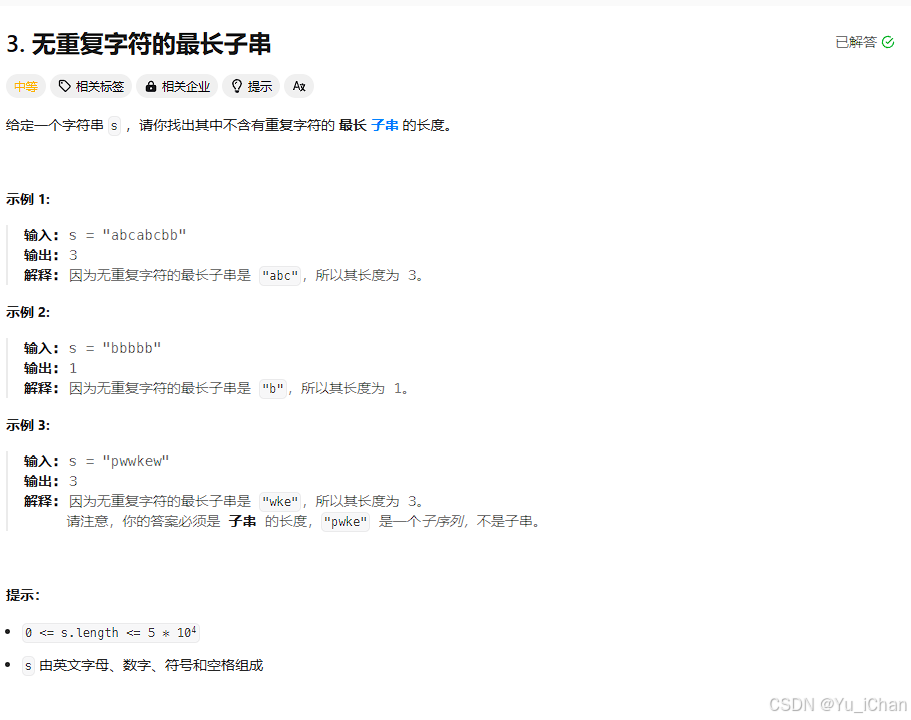Open the 相关企业 pill
The image size is (911, 720).
(177, 87)
